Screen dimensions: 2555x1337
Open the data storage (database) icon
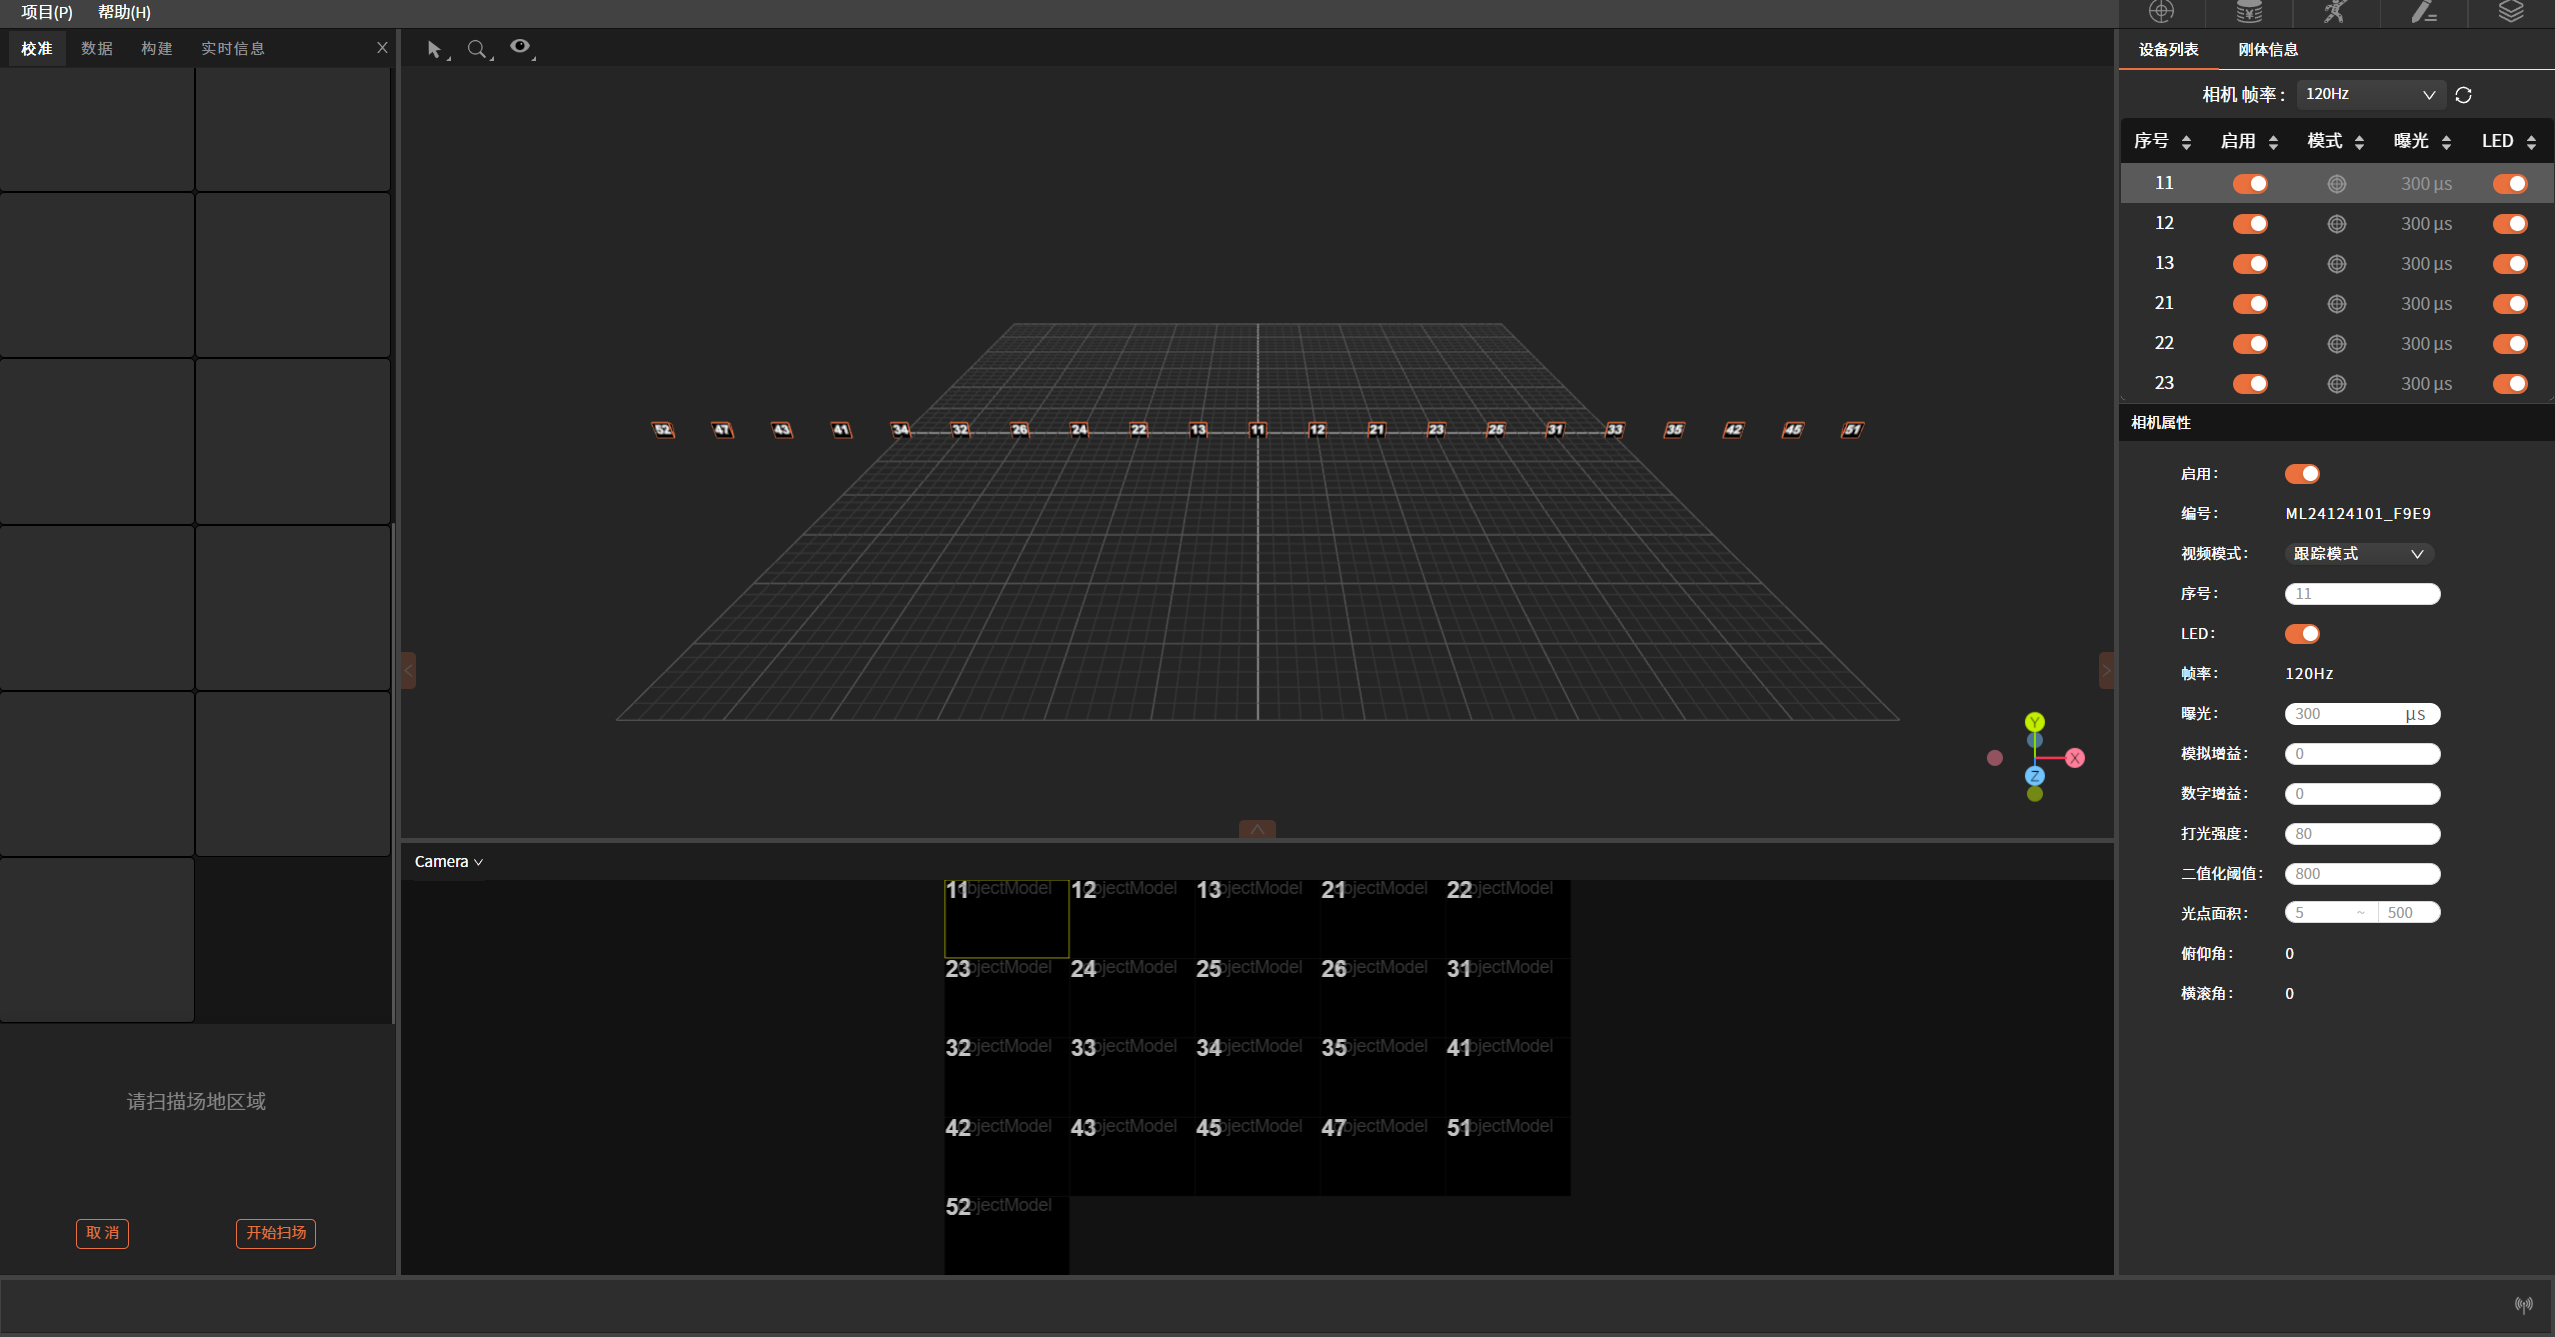point(2249,12)
